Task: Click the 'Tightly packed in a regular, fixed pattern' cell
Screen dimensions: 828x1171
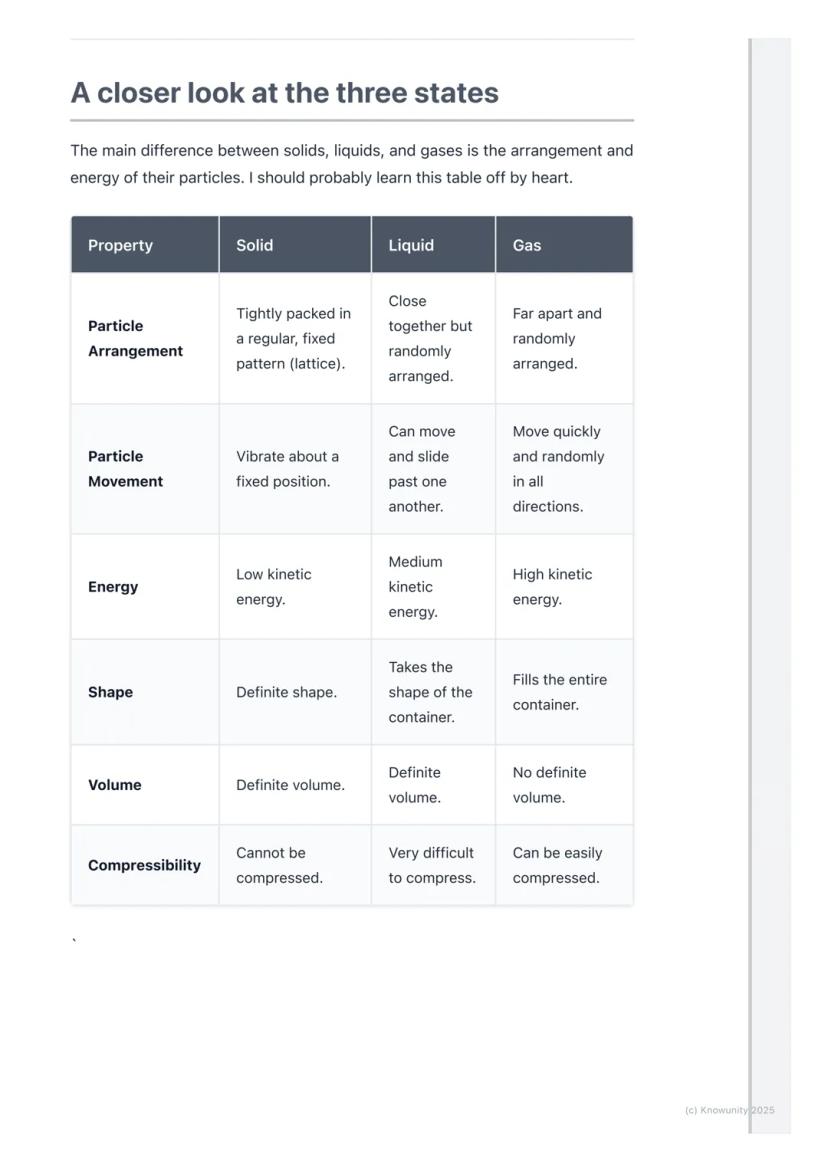Action: (293, 338)
